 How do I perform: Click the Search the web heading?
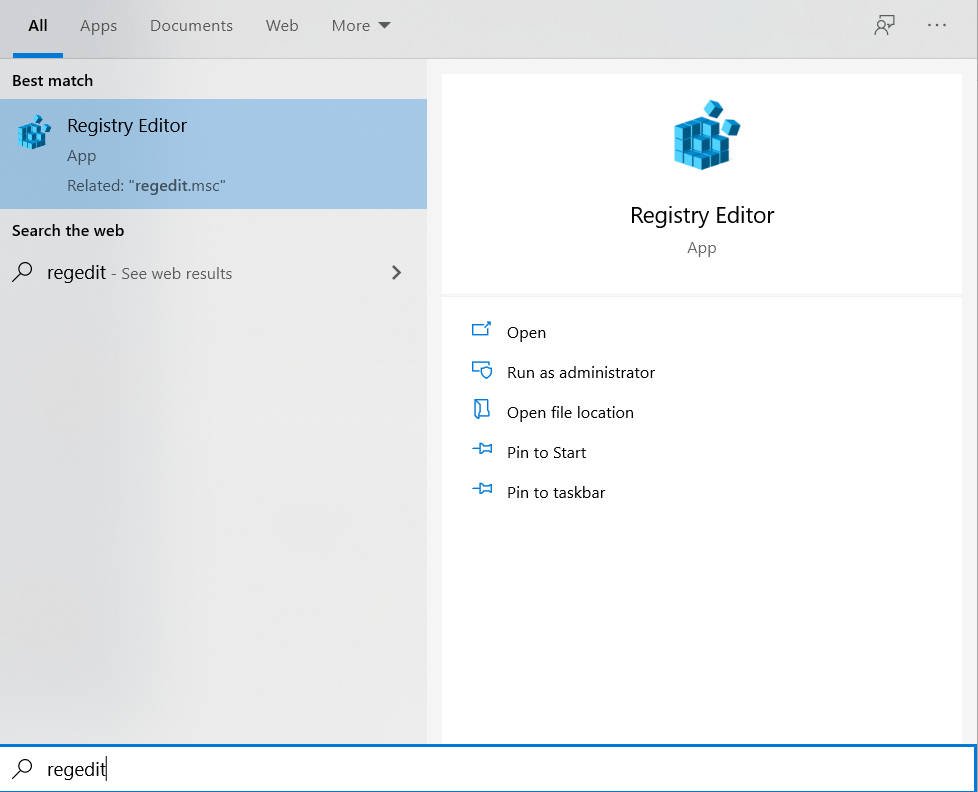click(x=68, y=231)
